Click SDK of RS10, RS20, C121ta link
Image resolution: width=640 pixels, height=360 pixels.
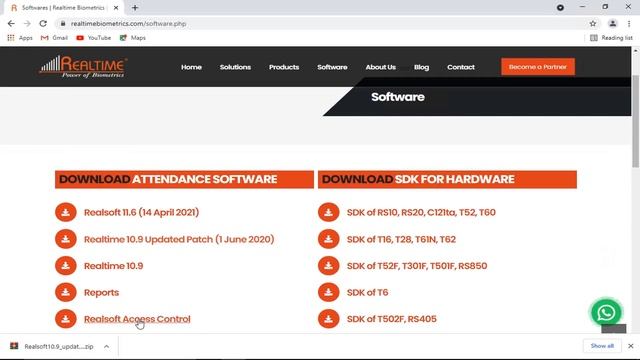click(421, 212)
